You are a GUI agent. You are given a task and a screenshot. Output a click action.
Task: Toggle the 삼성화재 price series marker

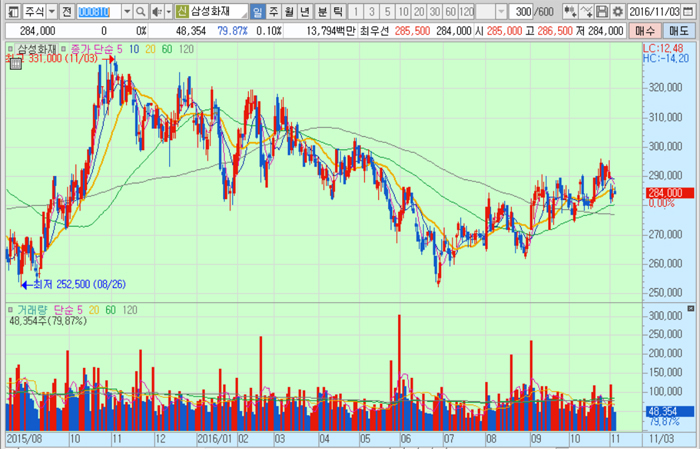coord(9,48)
